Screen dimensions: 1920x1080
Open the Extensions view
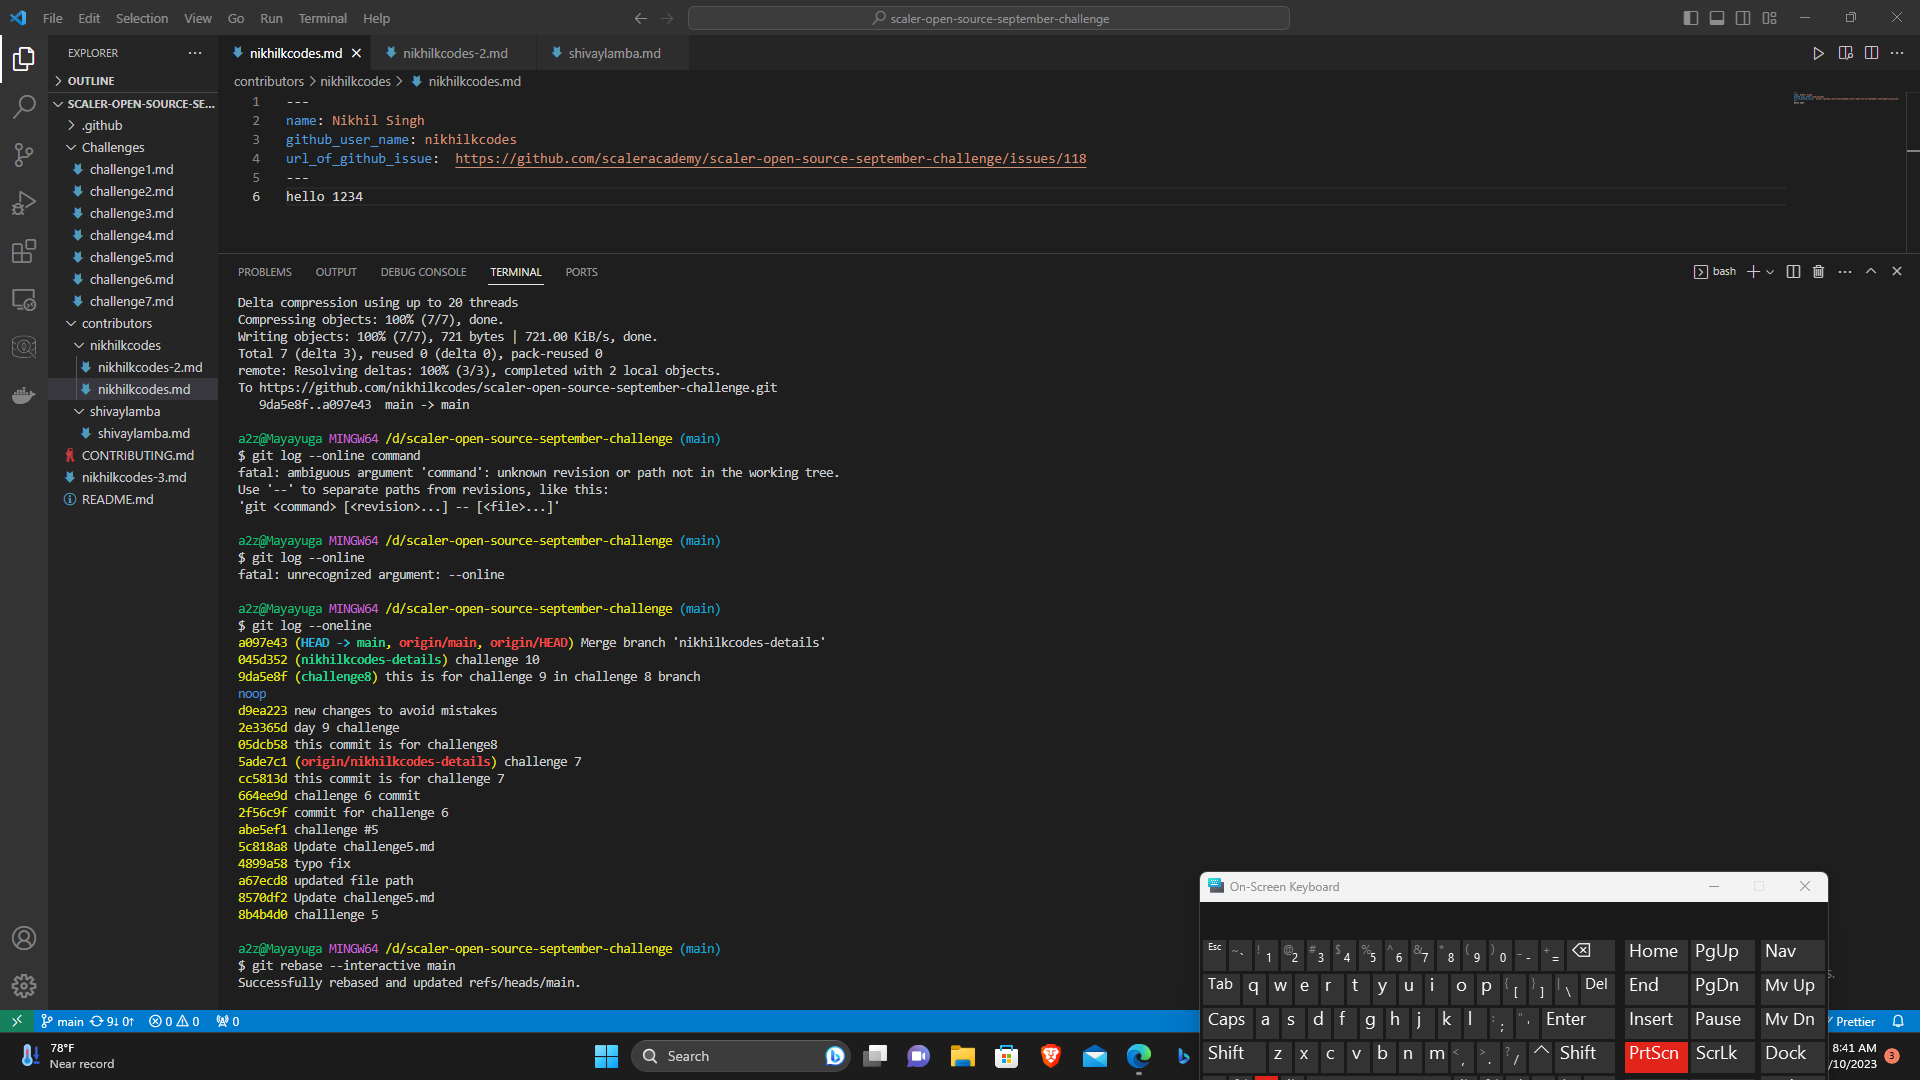24,251
